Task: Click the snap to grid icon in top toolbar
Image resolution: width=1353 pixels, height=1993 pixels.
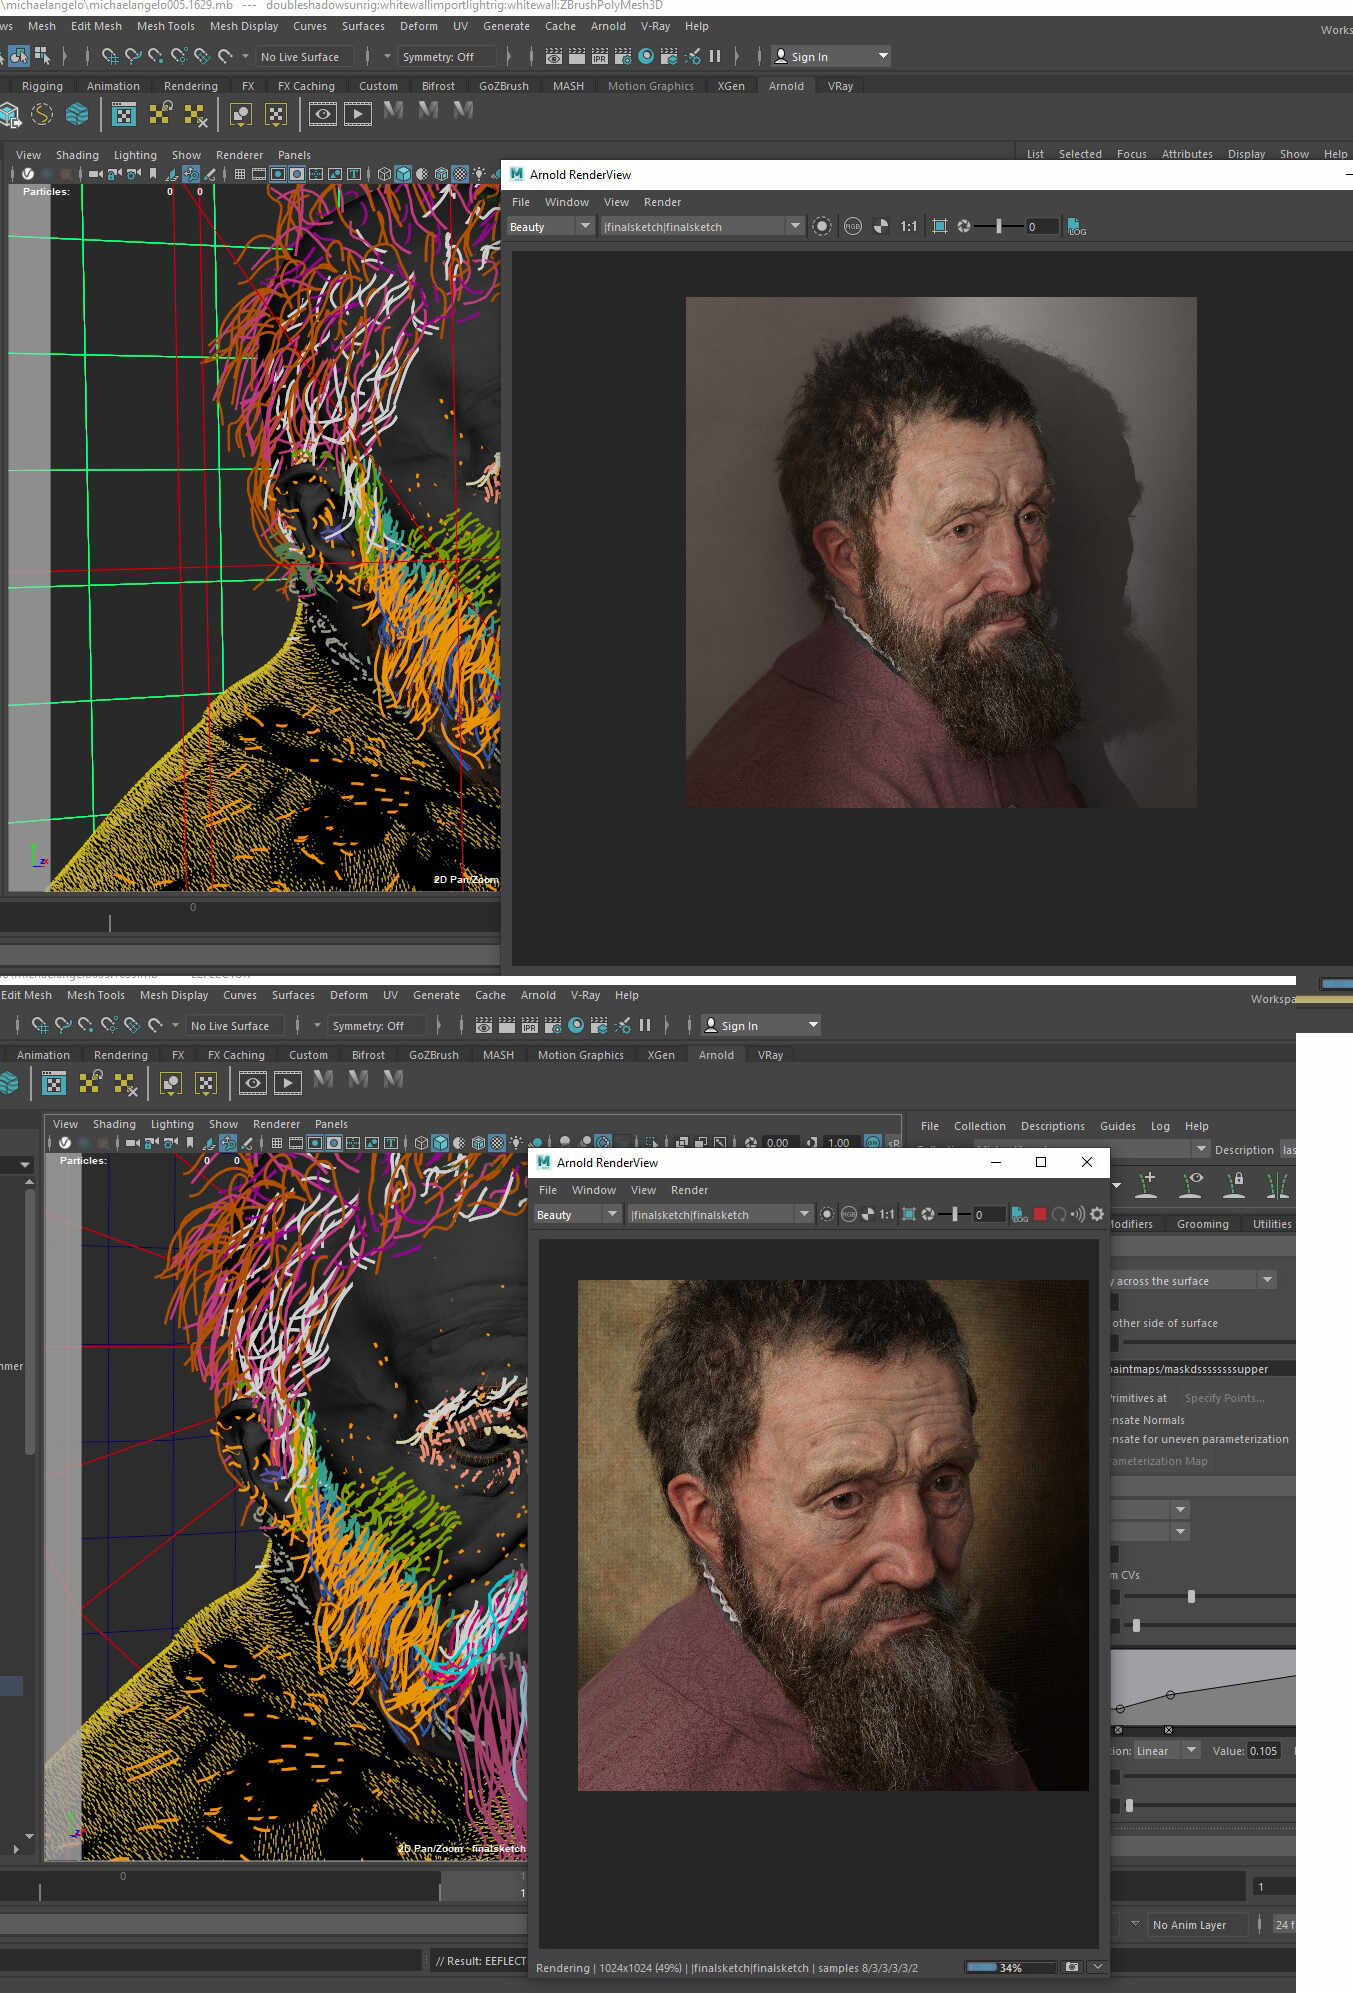Action: (x=111, y=57)
